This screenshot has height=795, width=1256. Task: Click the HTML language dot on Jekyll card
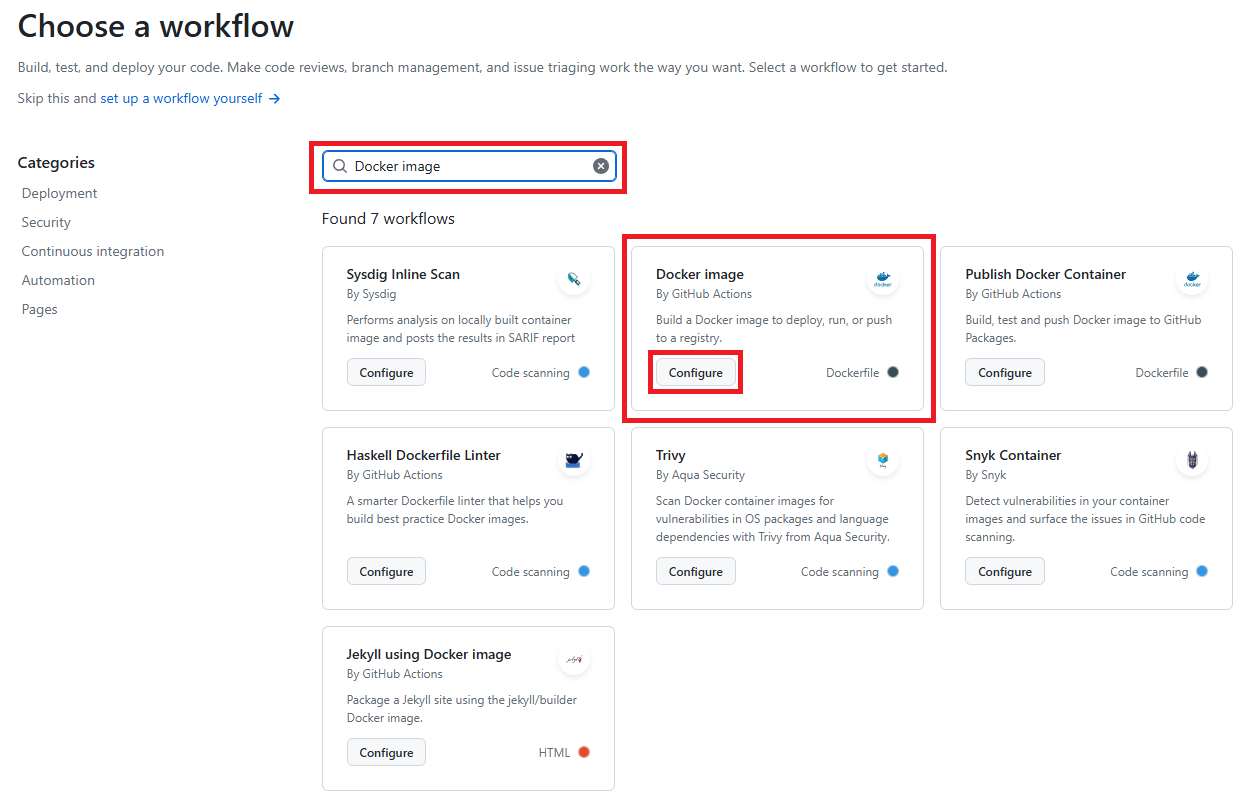click(586, 752)
